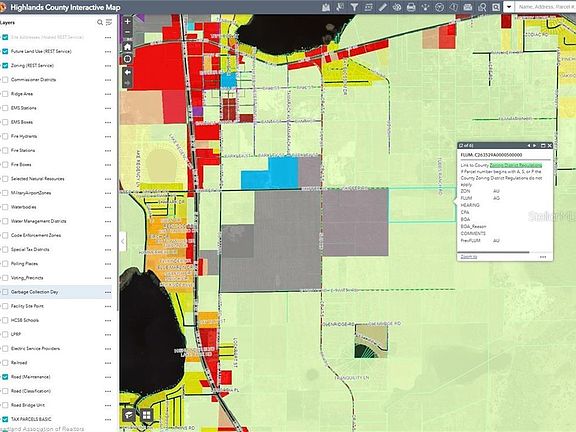576x432 pixels.
Task: Open search source dropdown arrow
Action: [x=509, y=7]
